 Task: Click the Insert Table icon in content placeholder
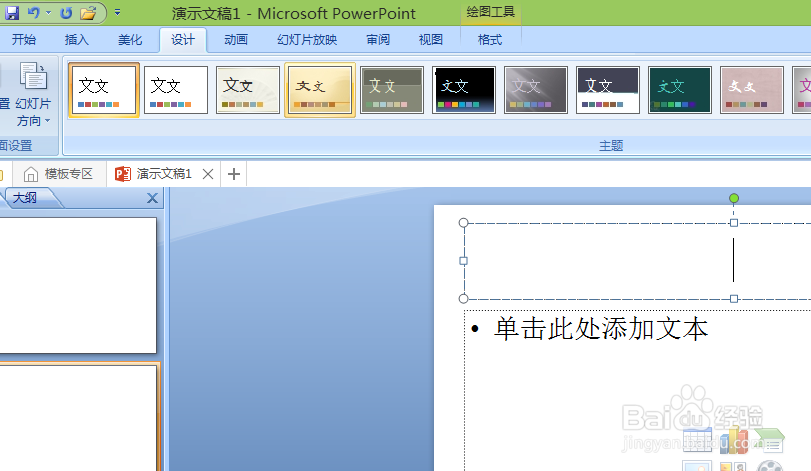(x=697, y=440)
